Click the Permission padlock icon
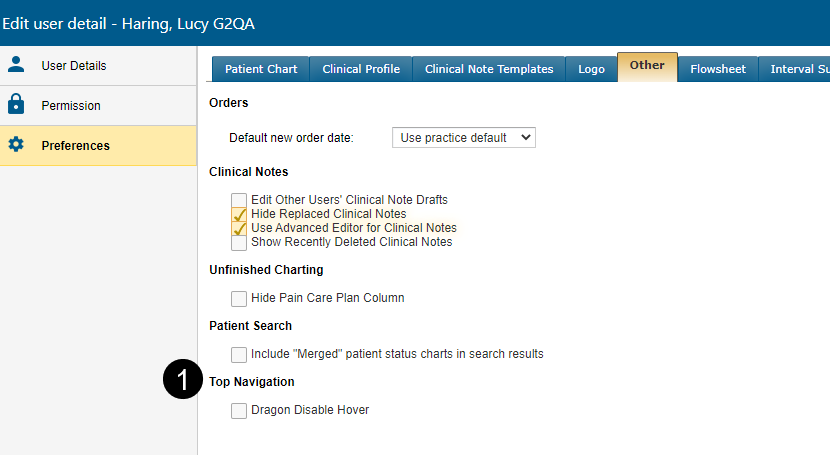 [16, 105]
